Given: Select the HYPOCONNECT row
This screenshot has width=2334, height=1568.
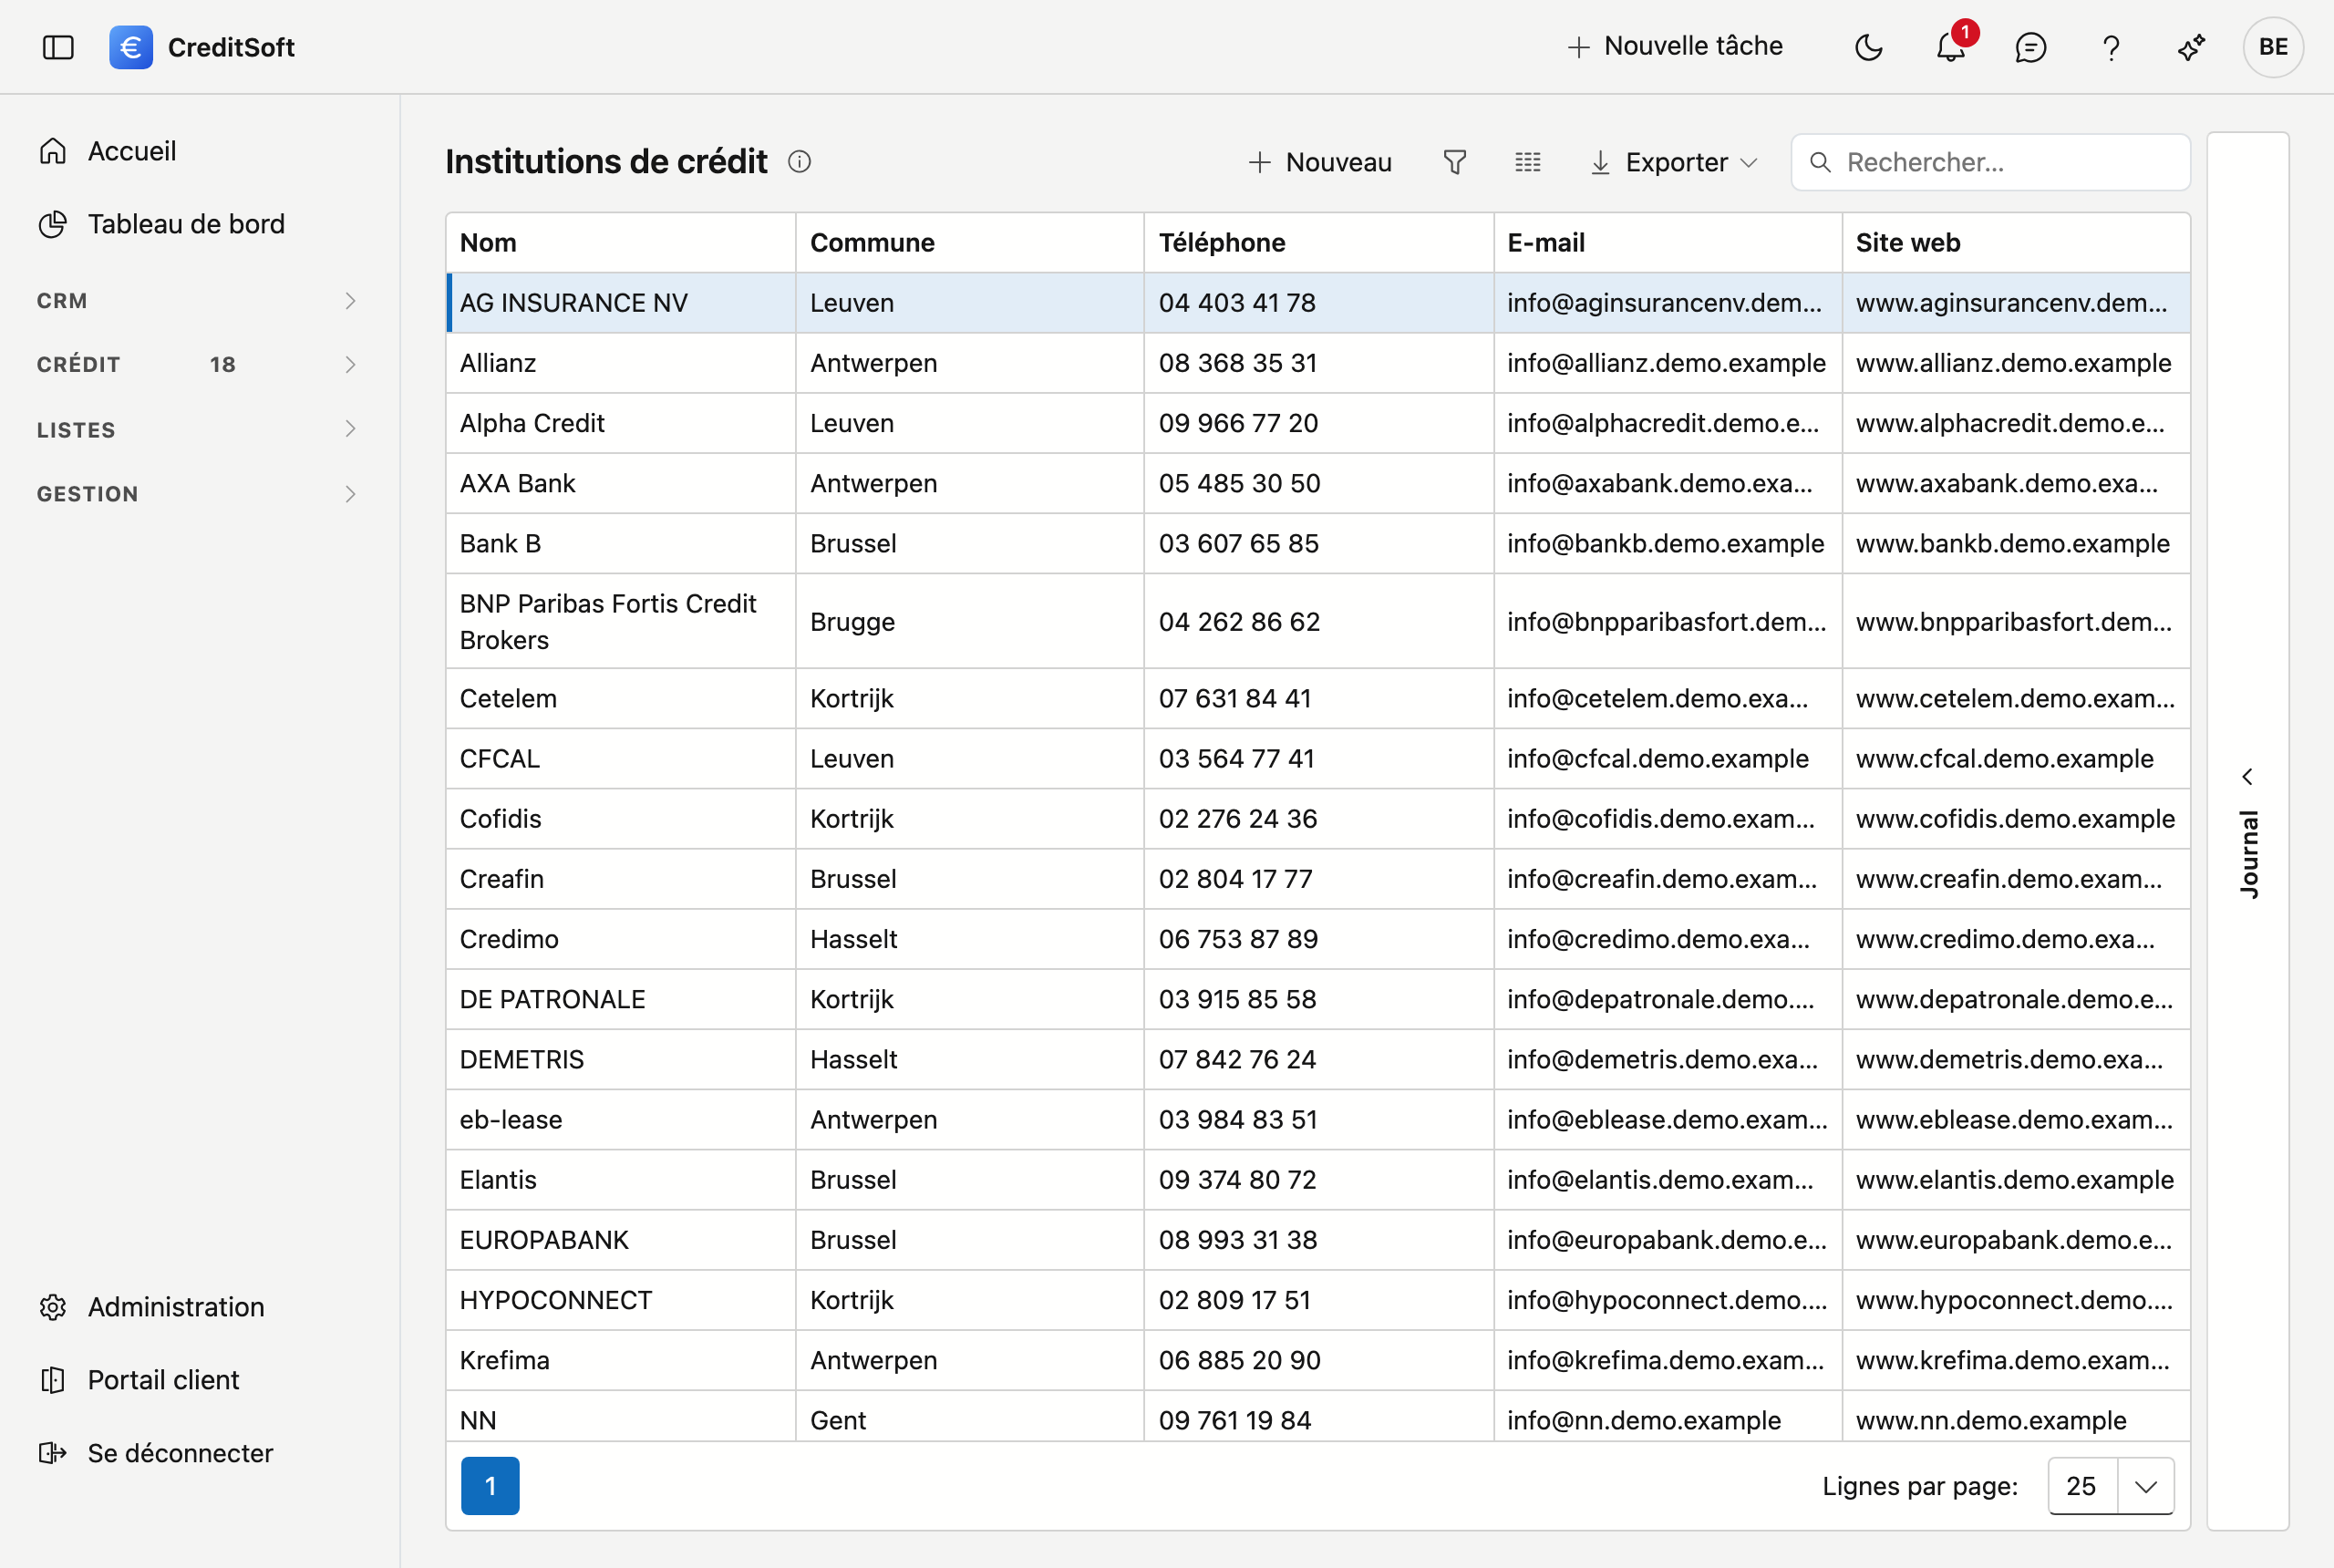Looking at the screenshot, I should 1318,1300.
